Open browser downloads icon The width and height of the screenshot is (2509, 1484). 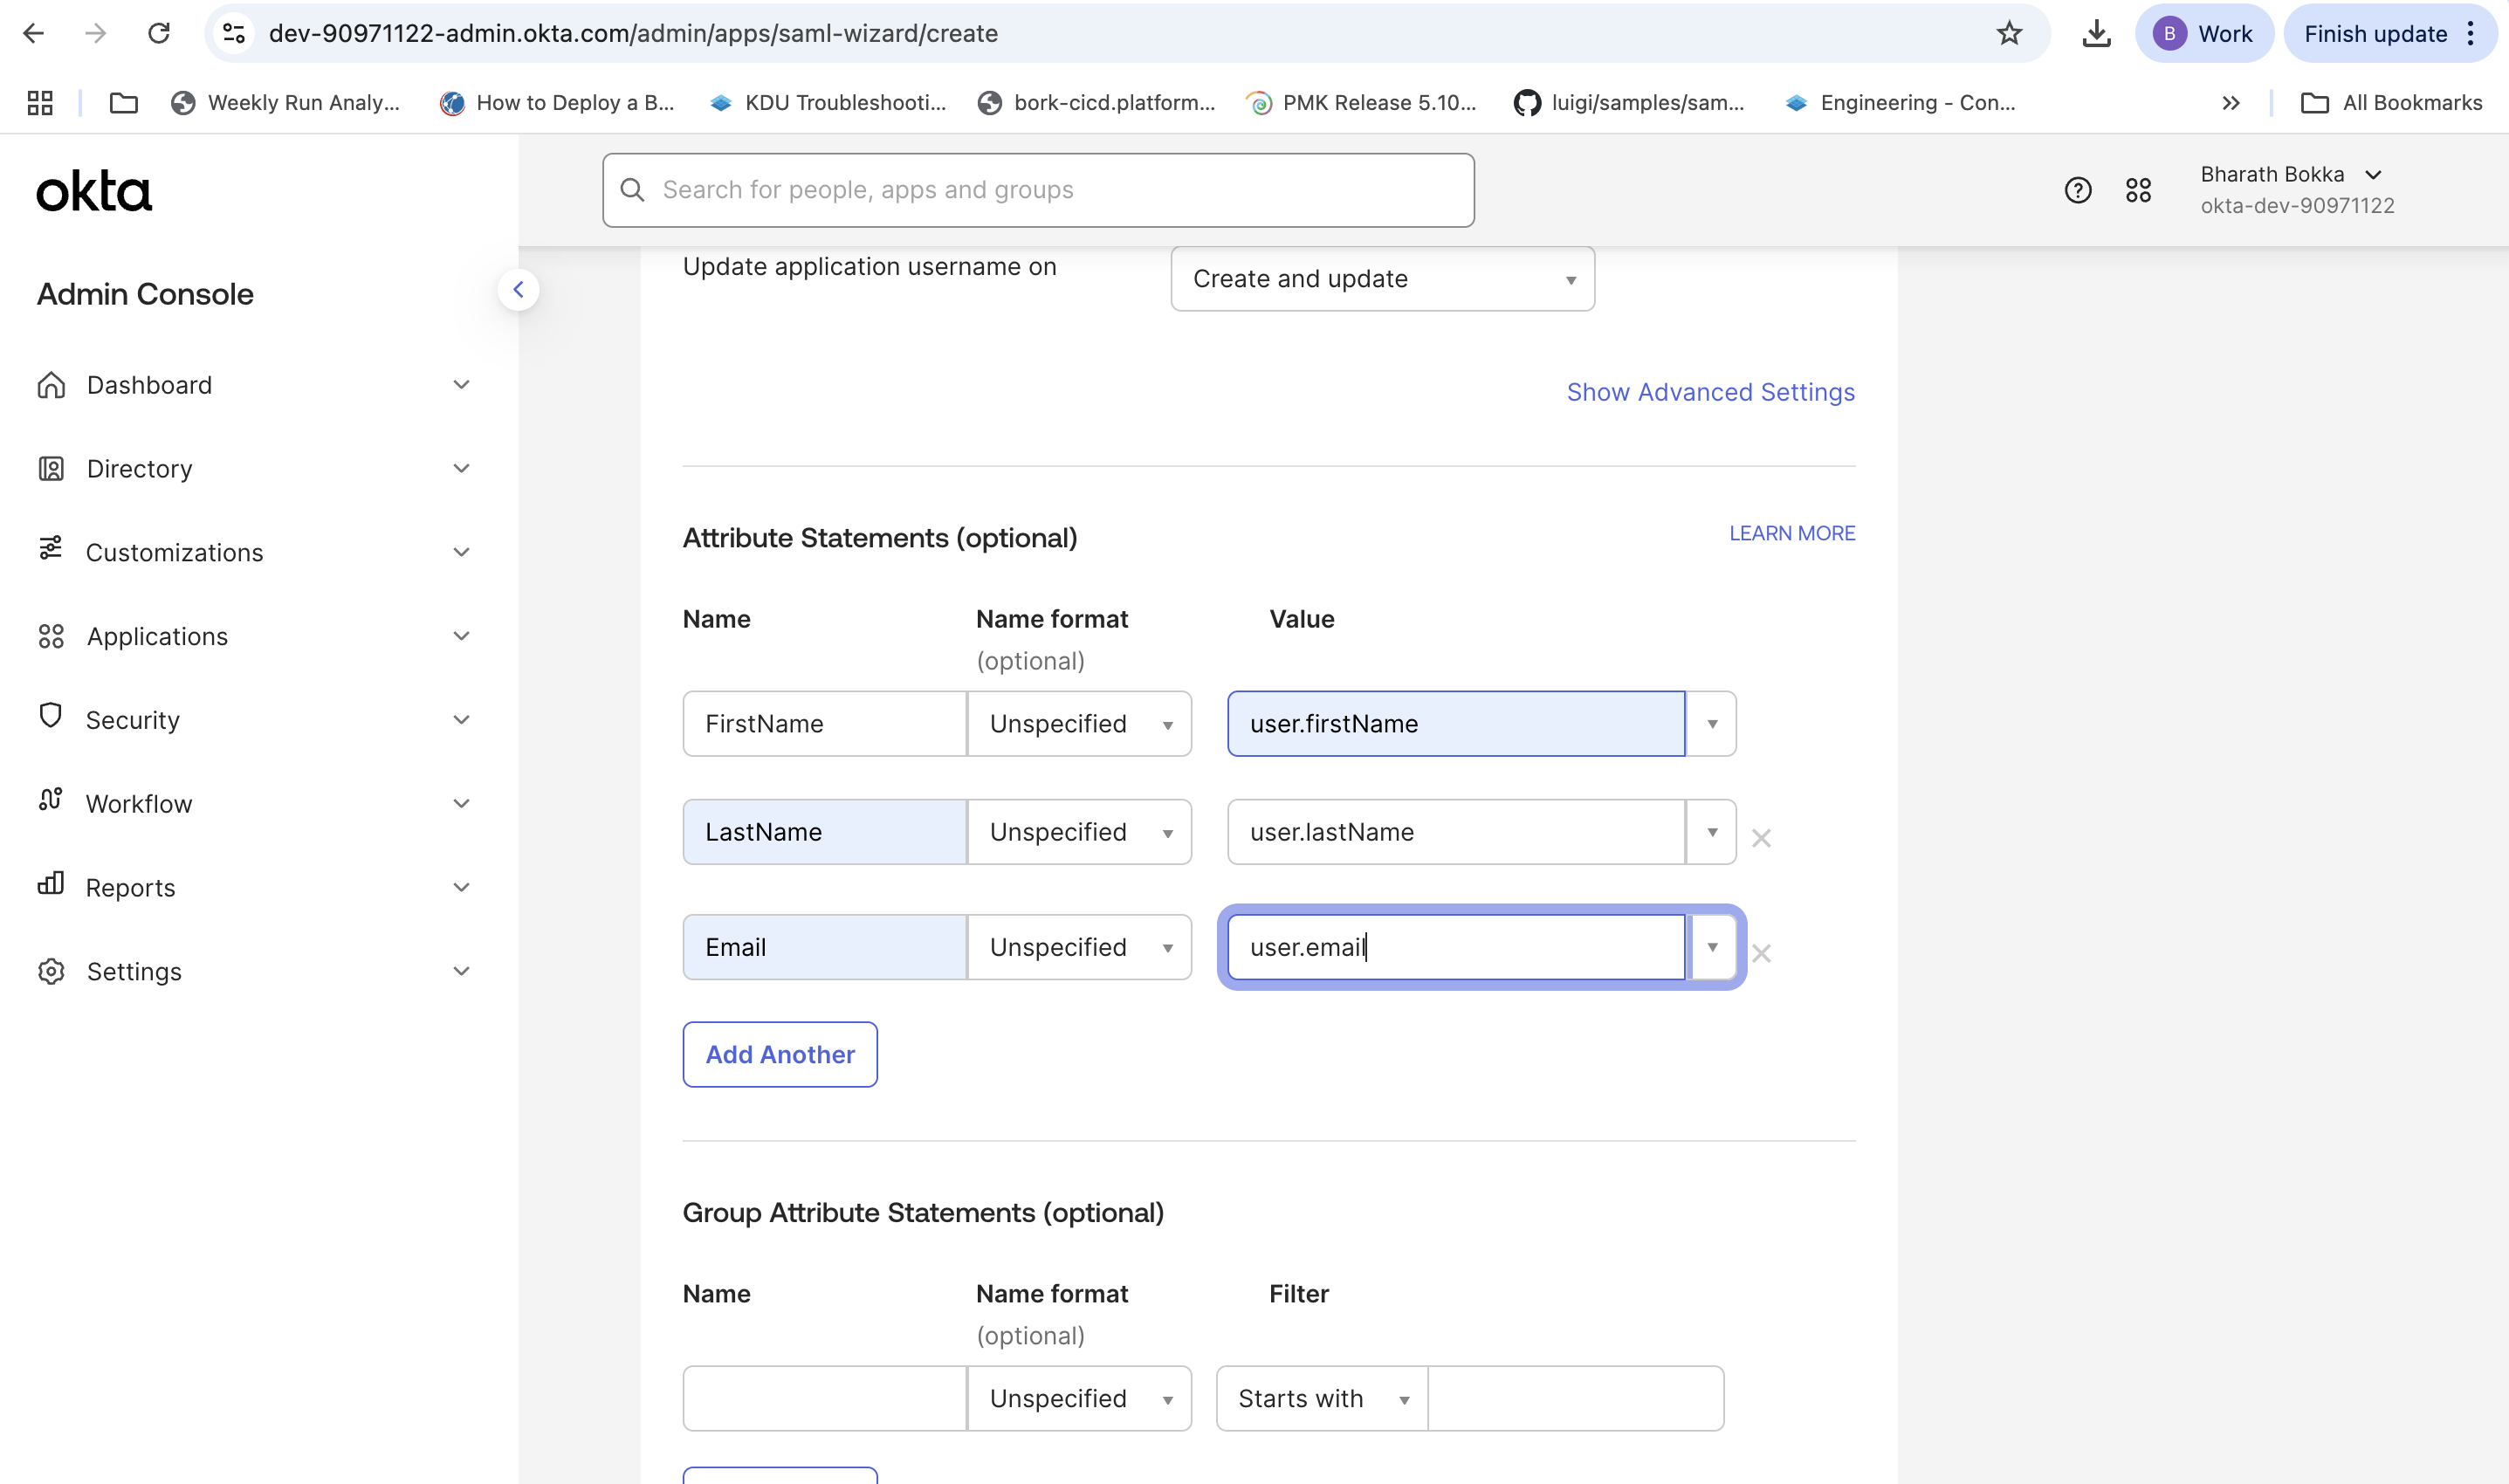coord(2096,33)
